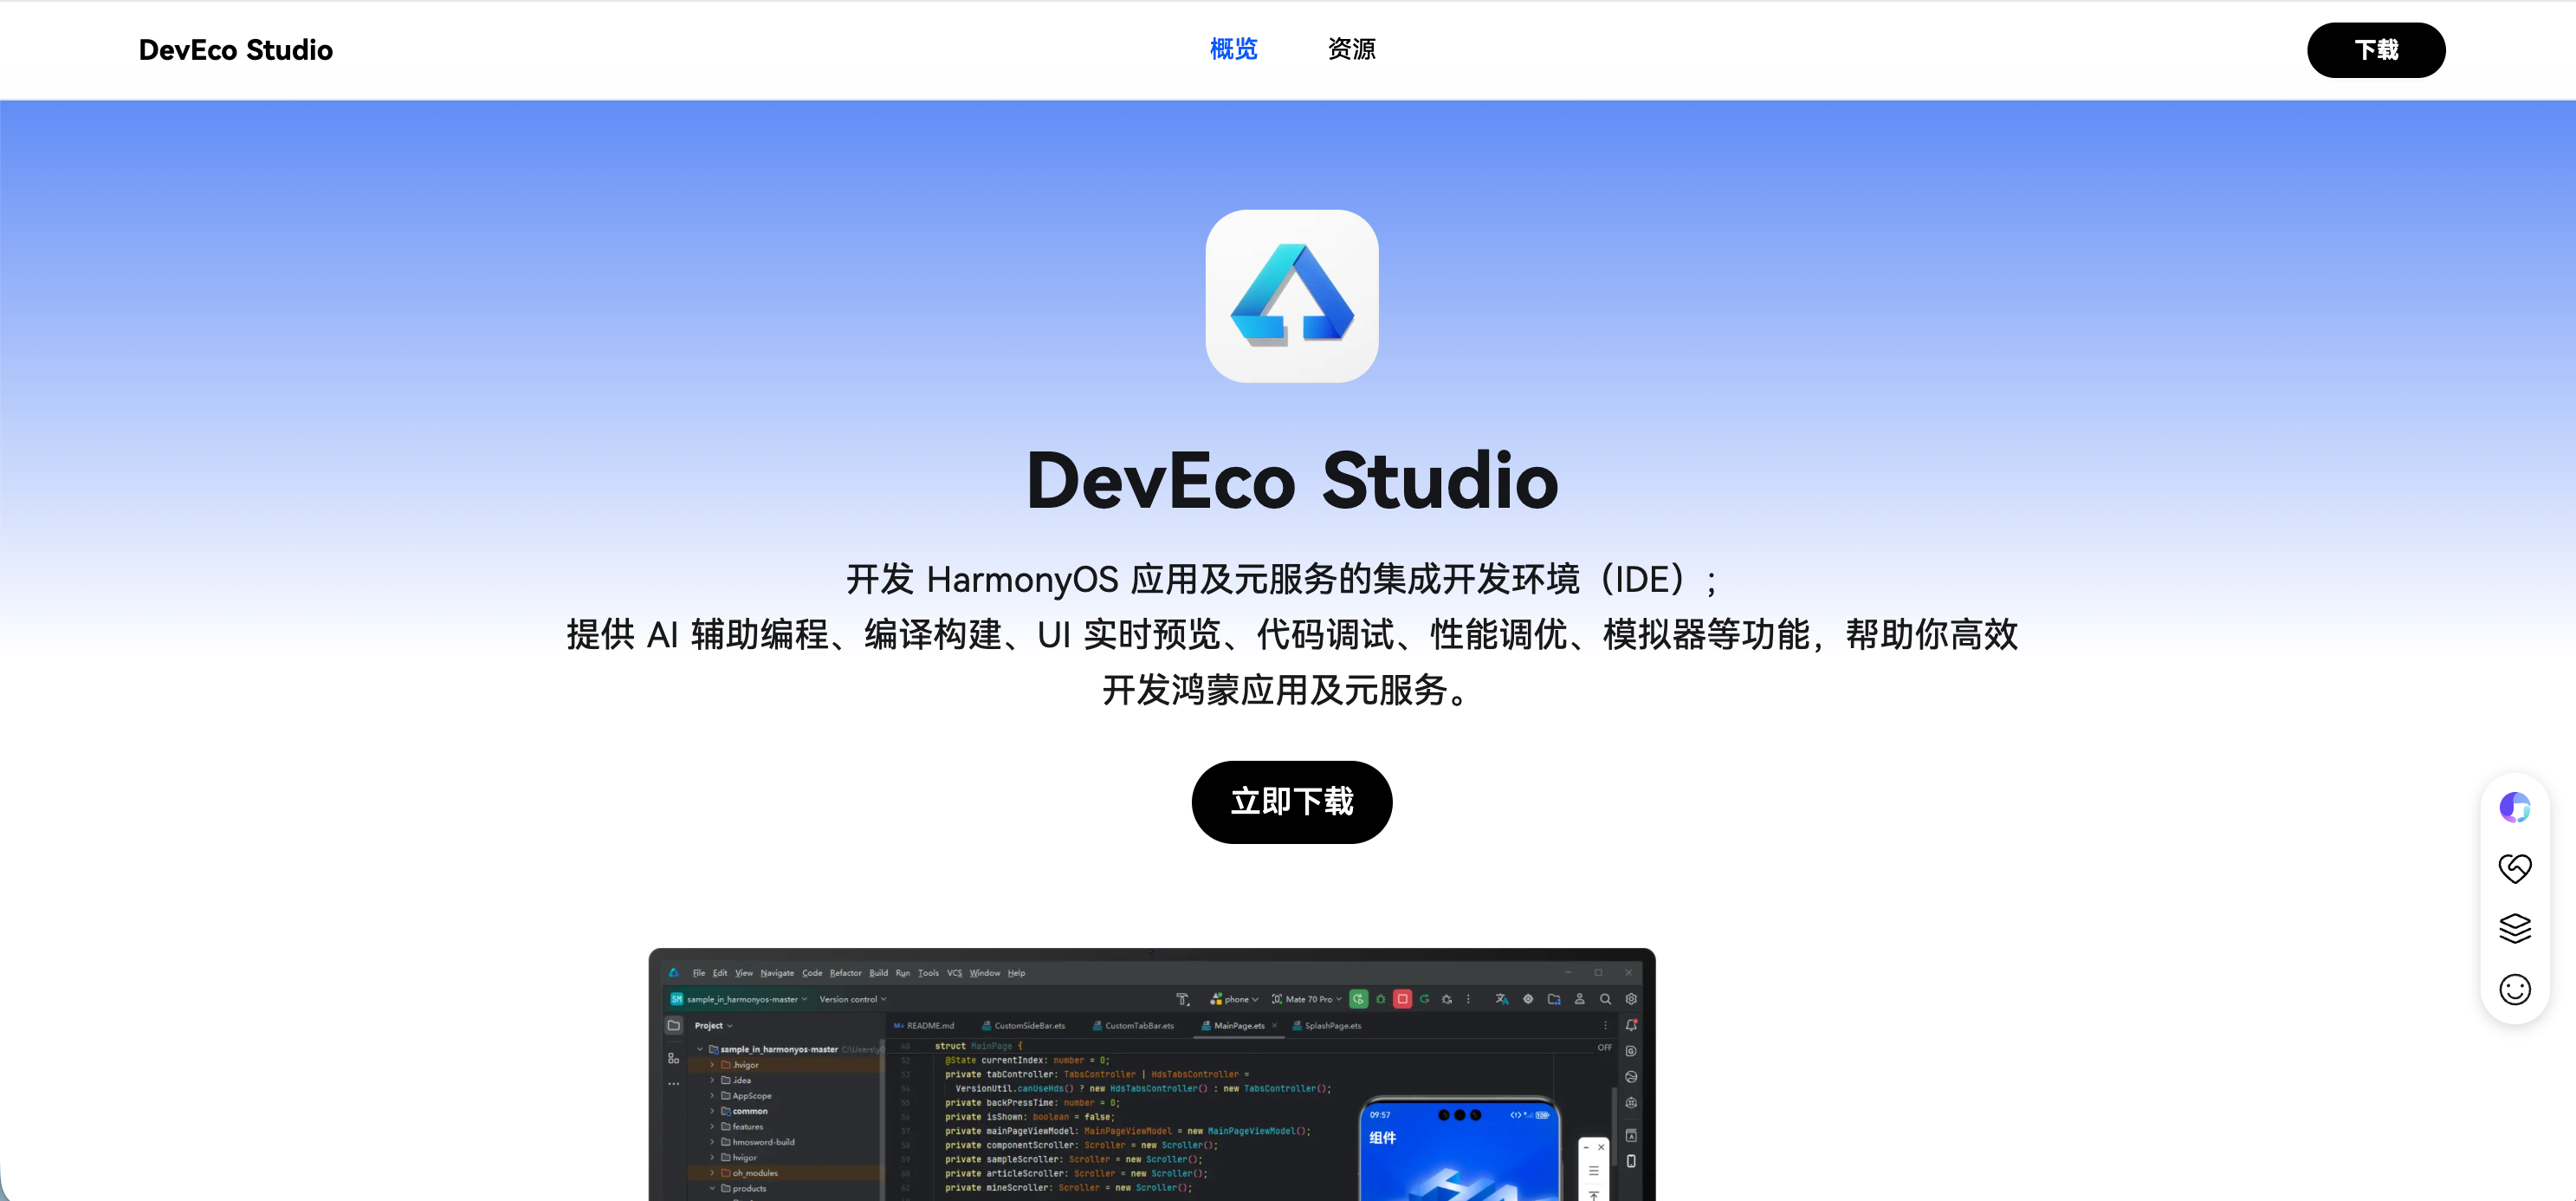The height and width of the screenshot is (1201, 2576).
Task: Select the CustomTabBar.ets editor tab
Action: [x=1133, y=1026]
